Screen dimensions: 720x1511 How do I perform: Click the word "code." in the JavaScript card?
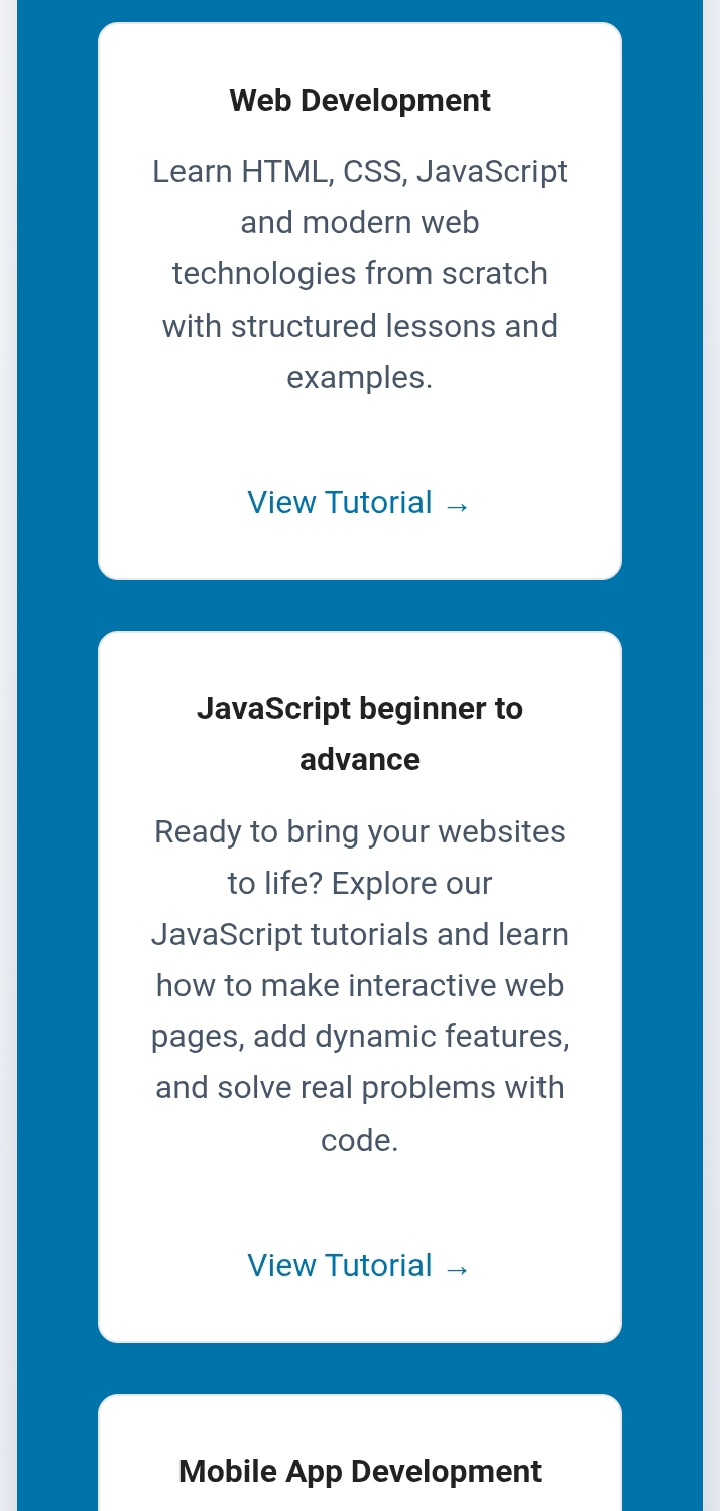tap(360, 1139)
